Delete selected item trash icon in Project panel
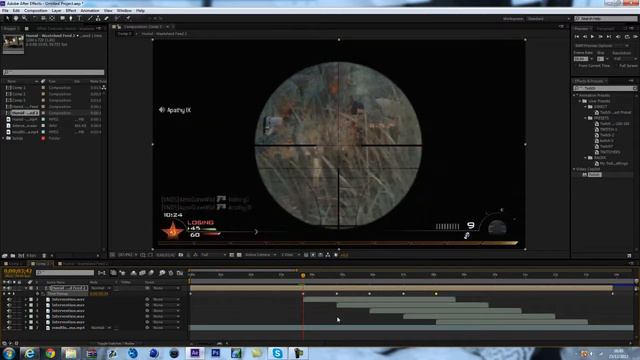Screen dimensions: 640x360 [x=44, y=256]
